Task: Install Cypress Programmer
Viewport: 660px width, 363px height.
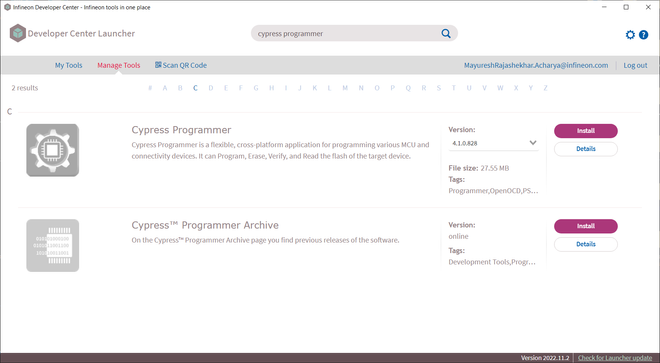Action: click(585, 131)
